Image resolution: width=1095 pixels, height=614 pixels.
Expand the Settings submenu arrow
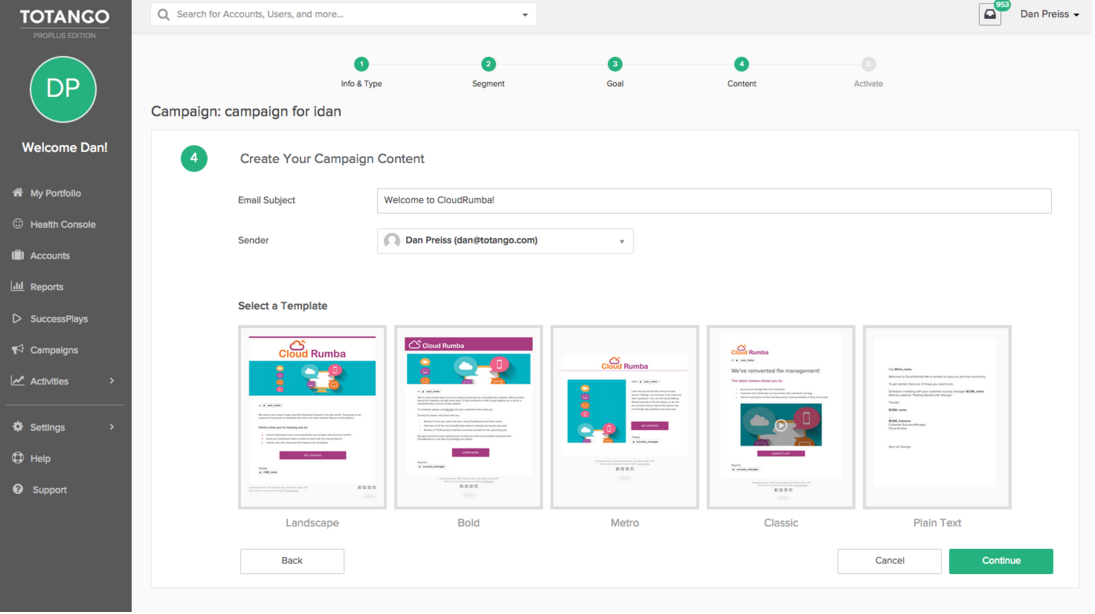pyautogui.click(x=112, y=427)
